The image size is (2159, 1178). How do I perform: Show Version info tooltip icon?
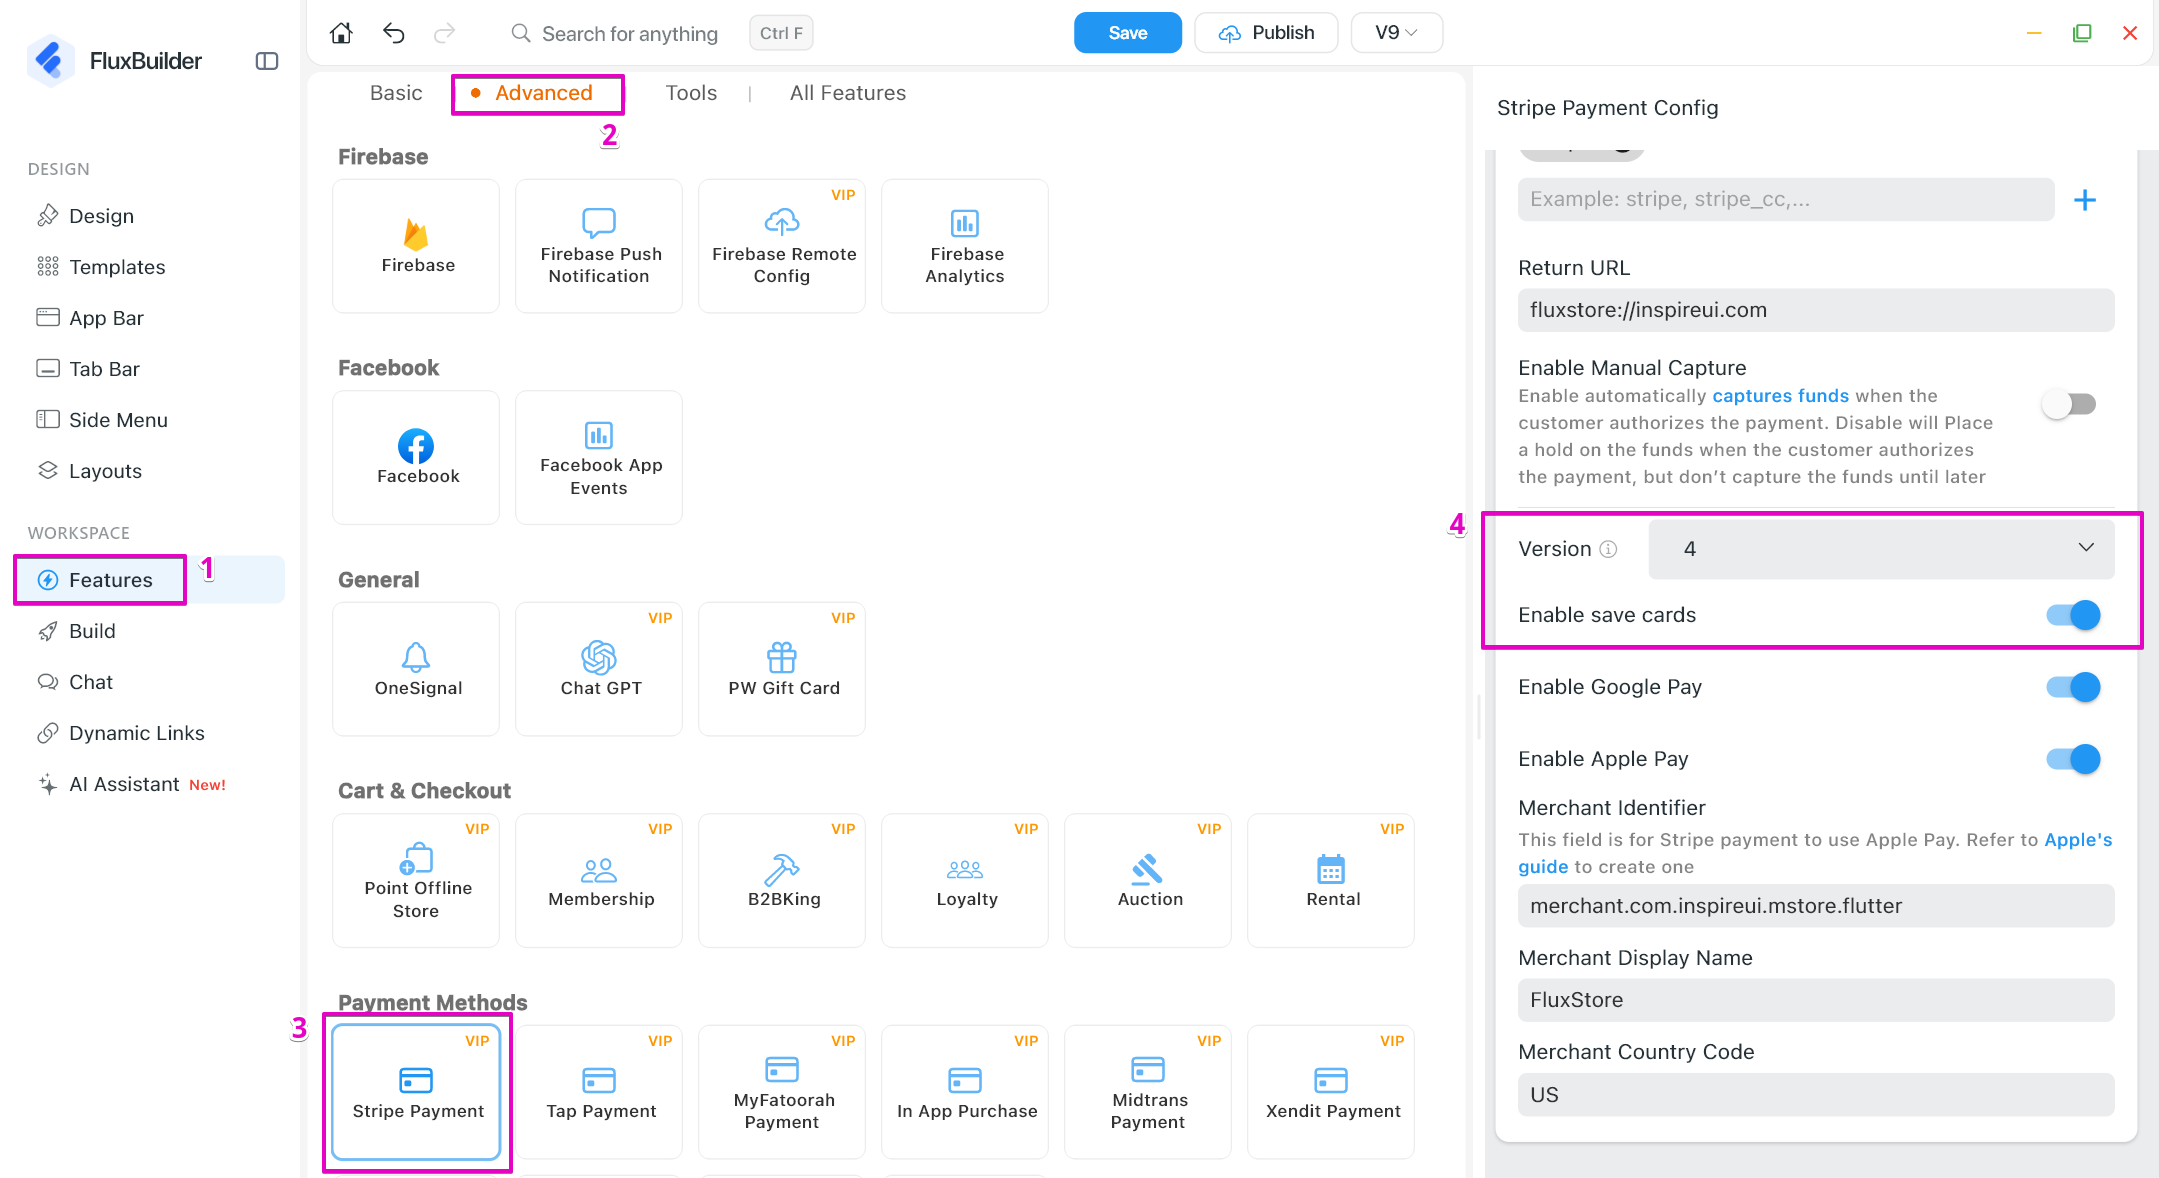pyautogui.click(x=1608, y=549)
